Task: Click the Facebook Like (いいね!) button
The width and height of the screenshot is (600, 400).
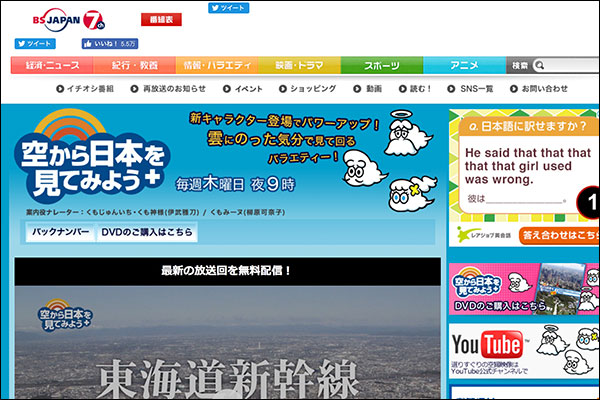Action: (110, 44)
